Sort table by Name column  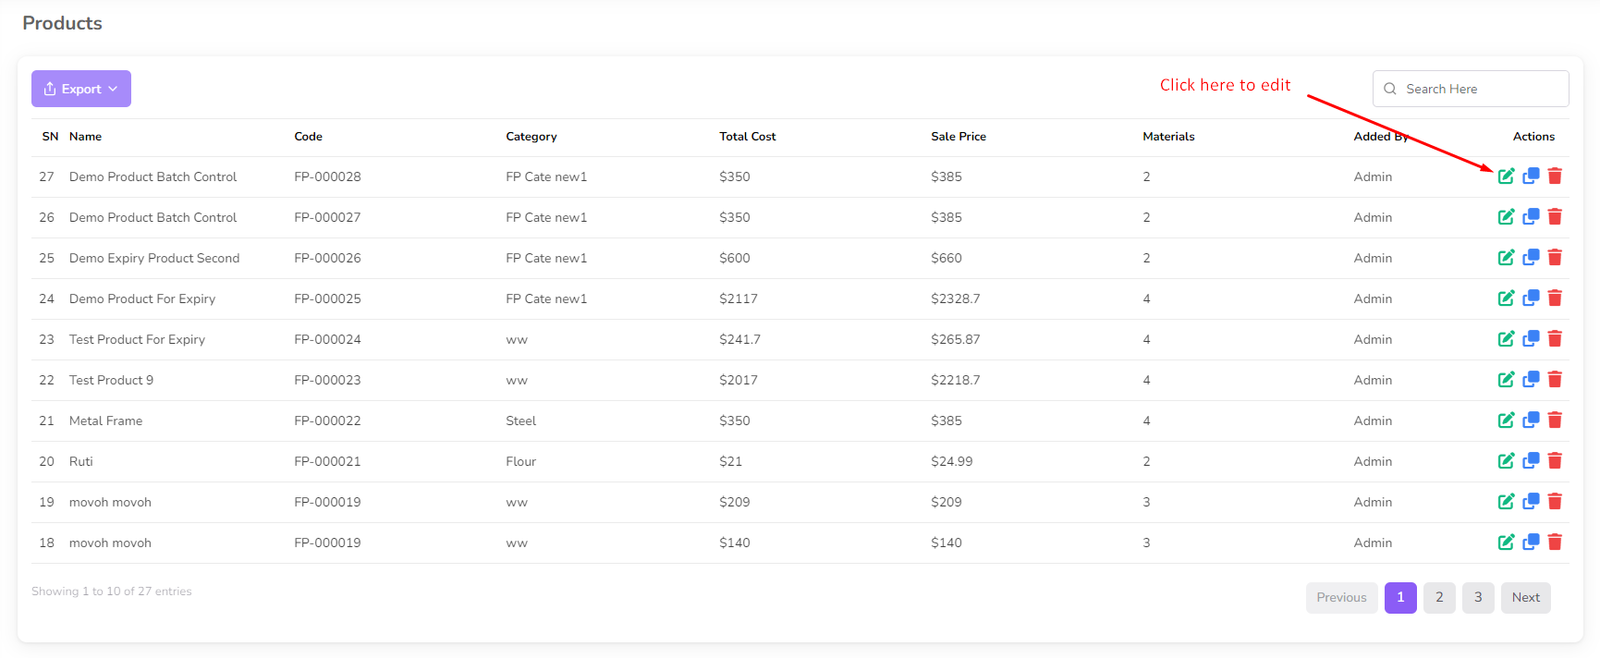pyautogui.click(x=85, y=137)
